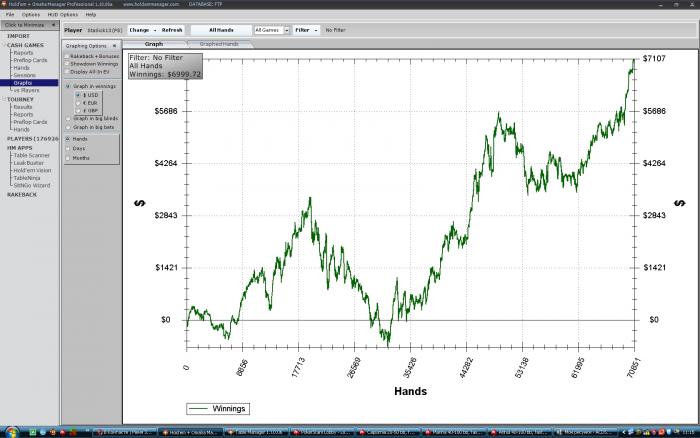Close the Graphing Options panel
This screenshot has height=438, width=700.
(x=114, y=46)
